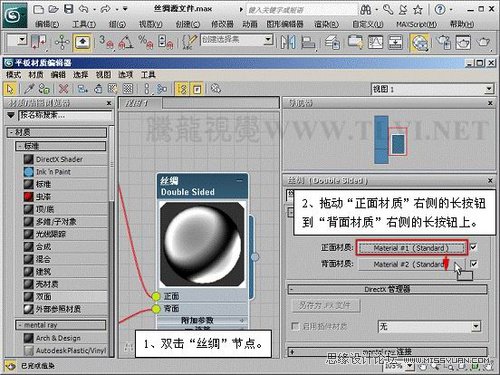The image size is (500, 375).
Task: Click the red X Delete Selected icon
Action: point(63,89)
